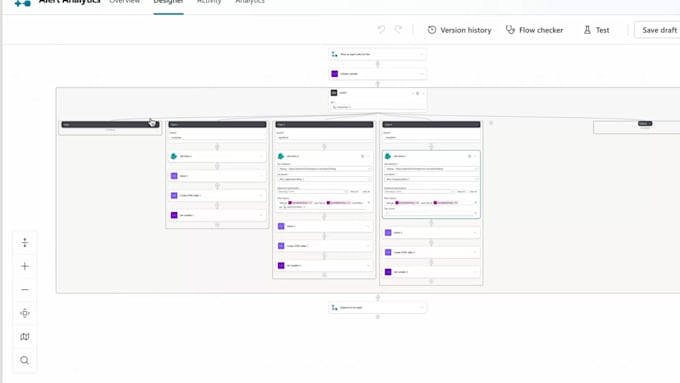The height and width of the screenshot is (383, 680).
Task: Click the Undo arrow icon
Action: [x=381, y=29]
